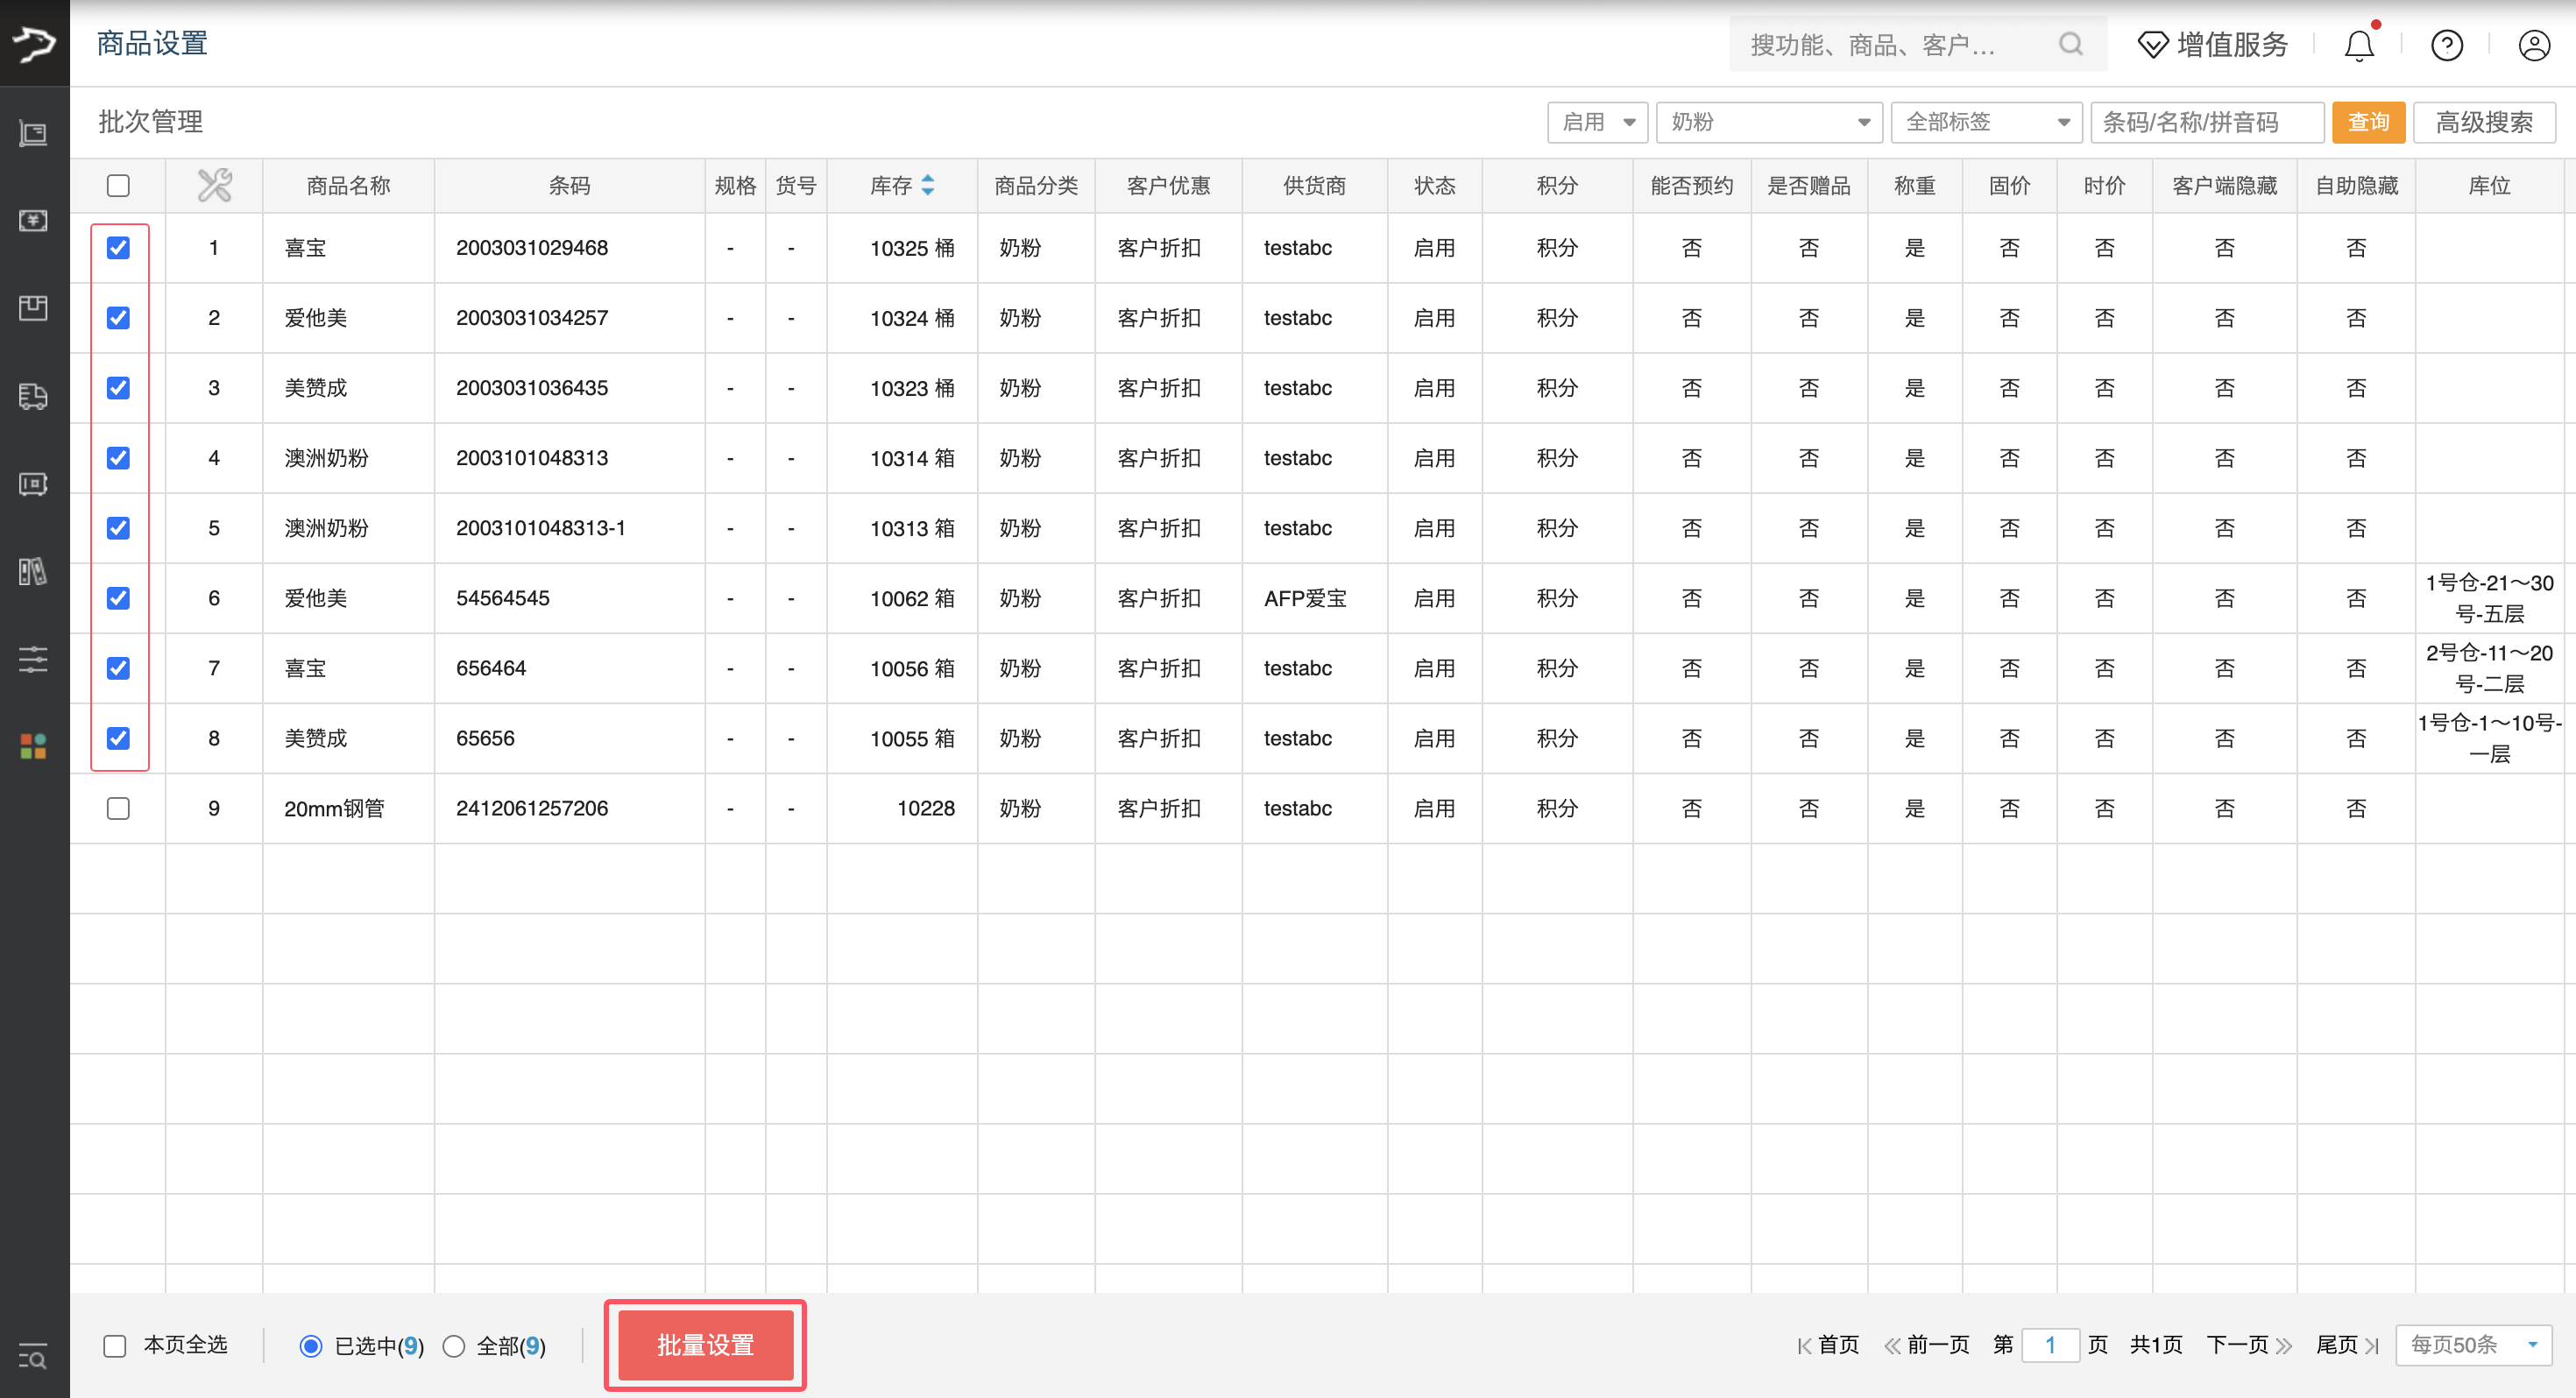Click the column settings wrench icon
2576x1398 pixels.
point(214,185)
